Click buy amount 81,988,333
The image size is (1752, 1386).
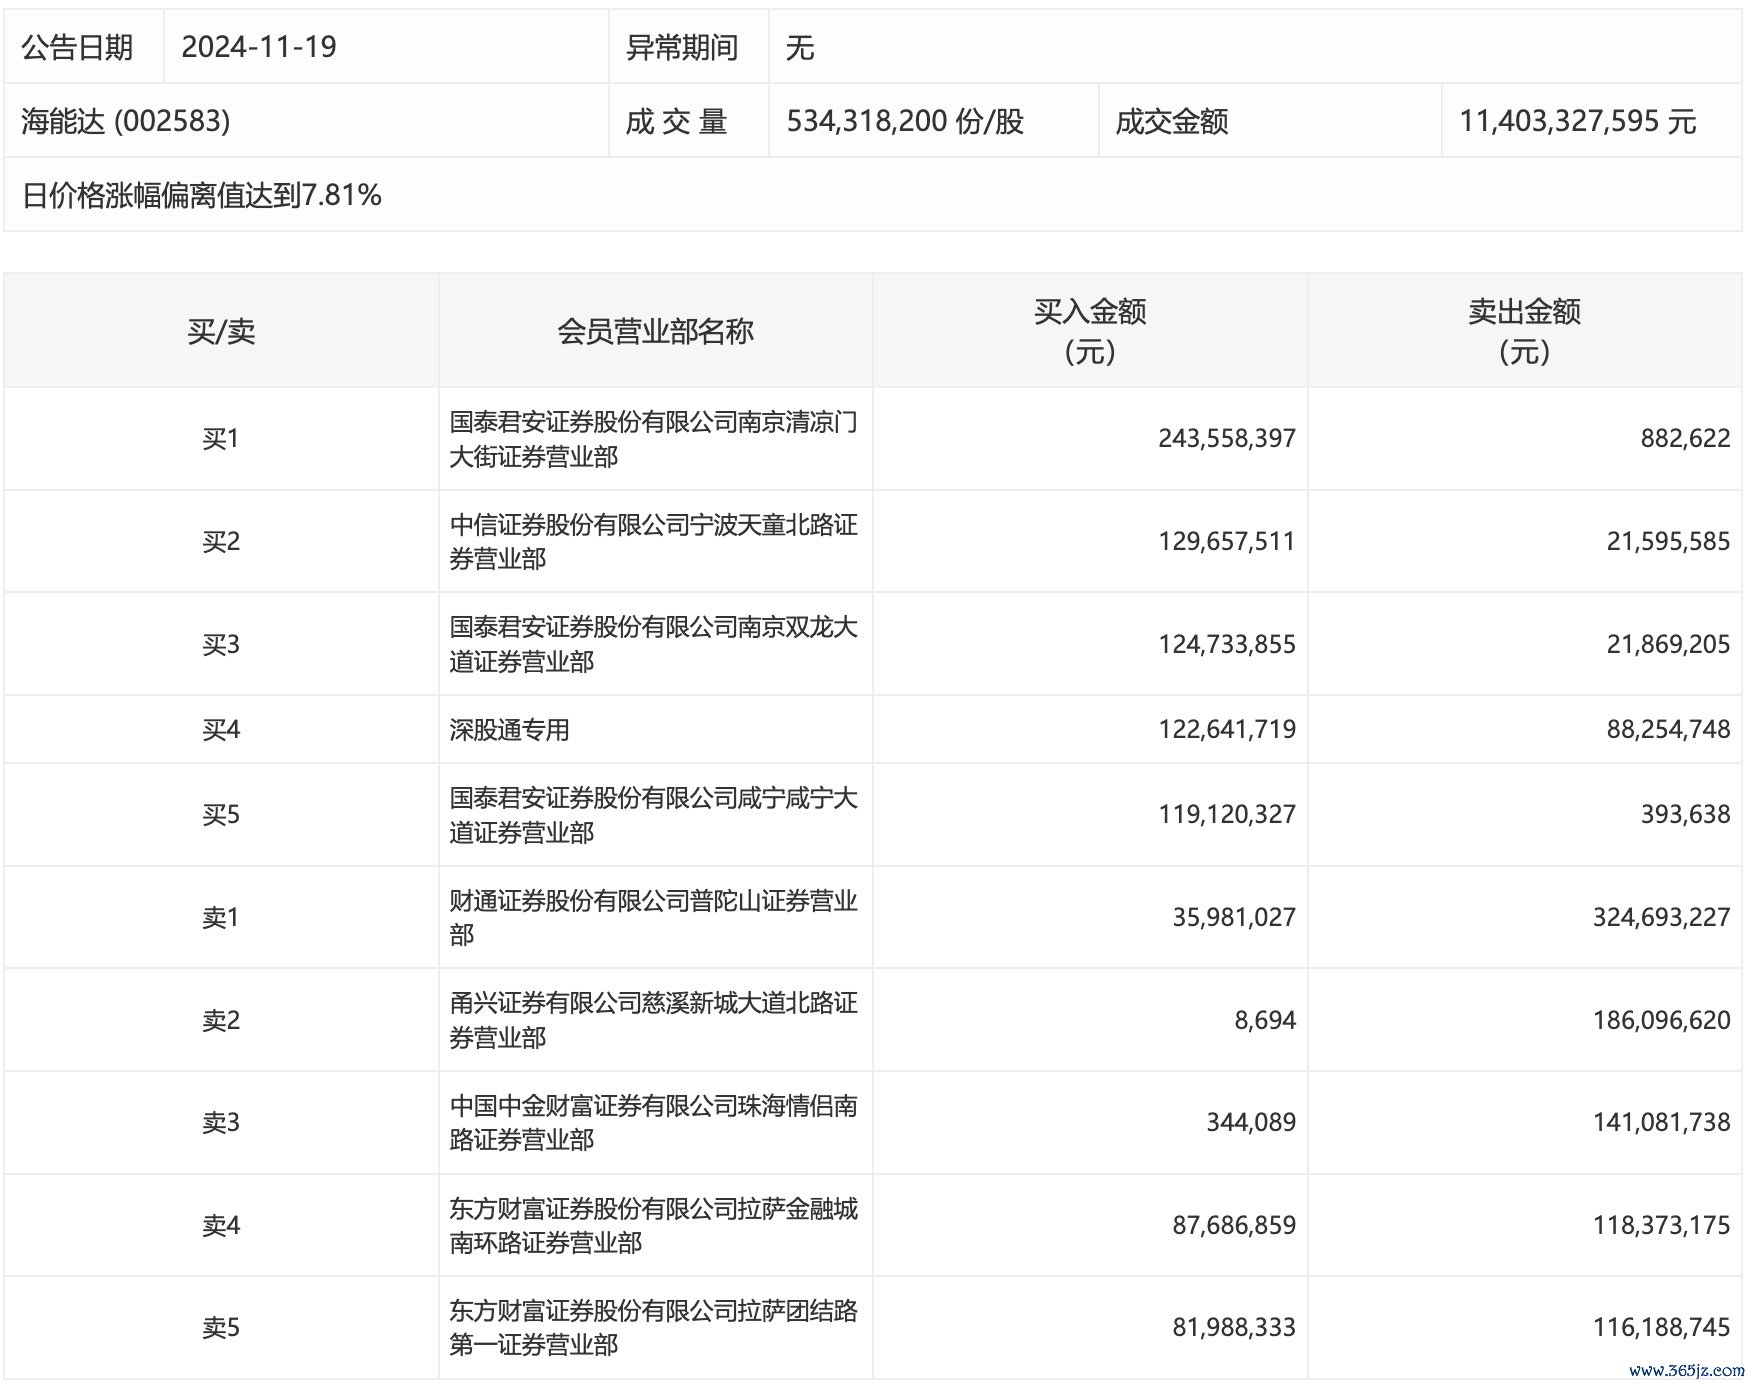pos(1234,1328)
